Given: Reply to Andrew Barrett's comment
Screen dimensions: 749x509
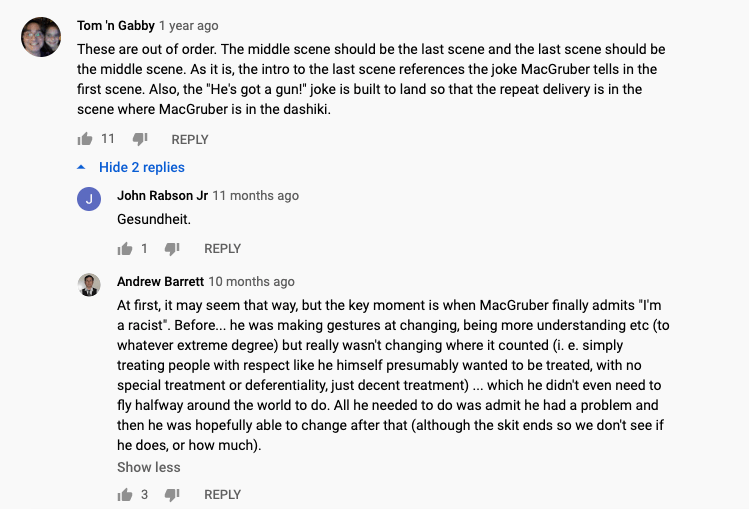Looking at the screenshot, I should 222,494.
